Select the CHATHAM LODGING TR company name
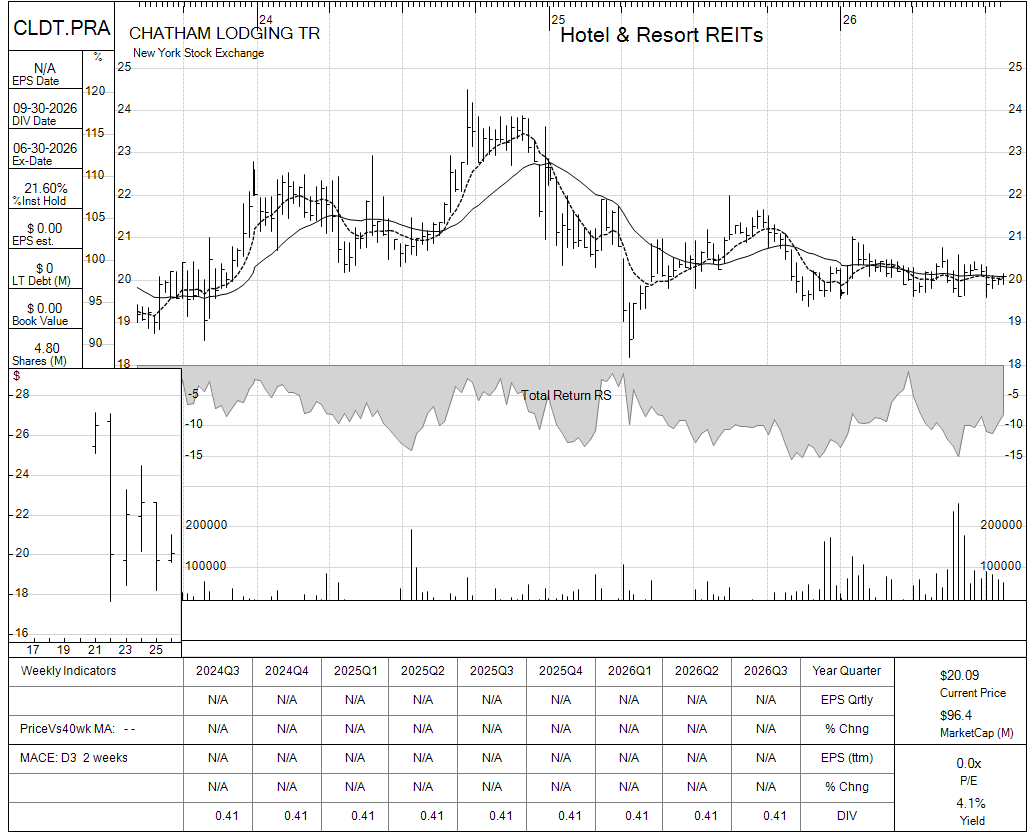The width and height of the screenshot is (1032, 840). (x=224, y=34)
